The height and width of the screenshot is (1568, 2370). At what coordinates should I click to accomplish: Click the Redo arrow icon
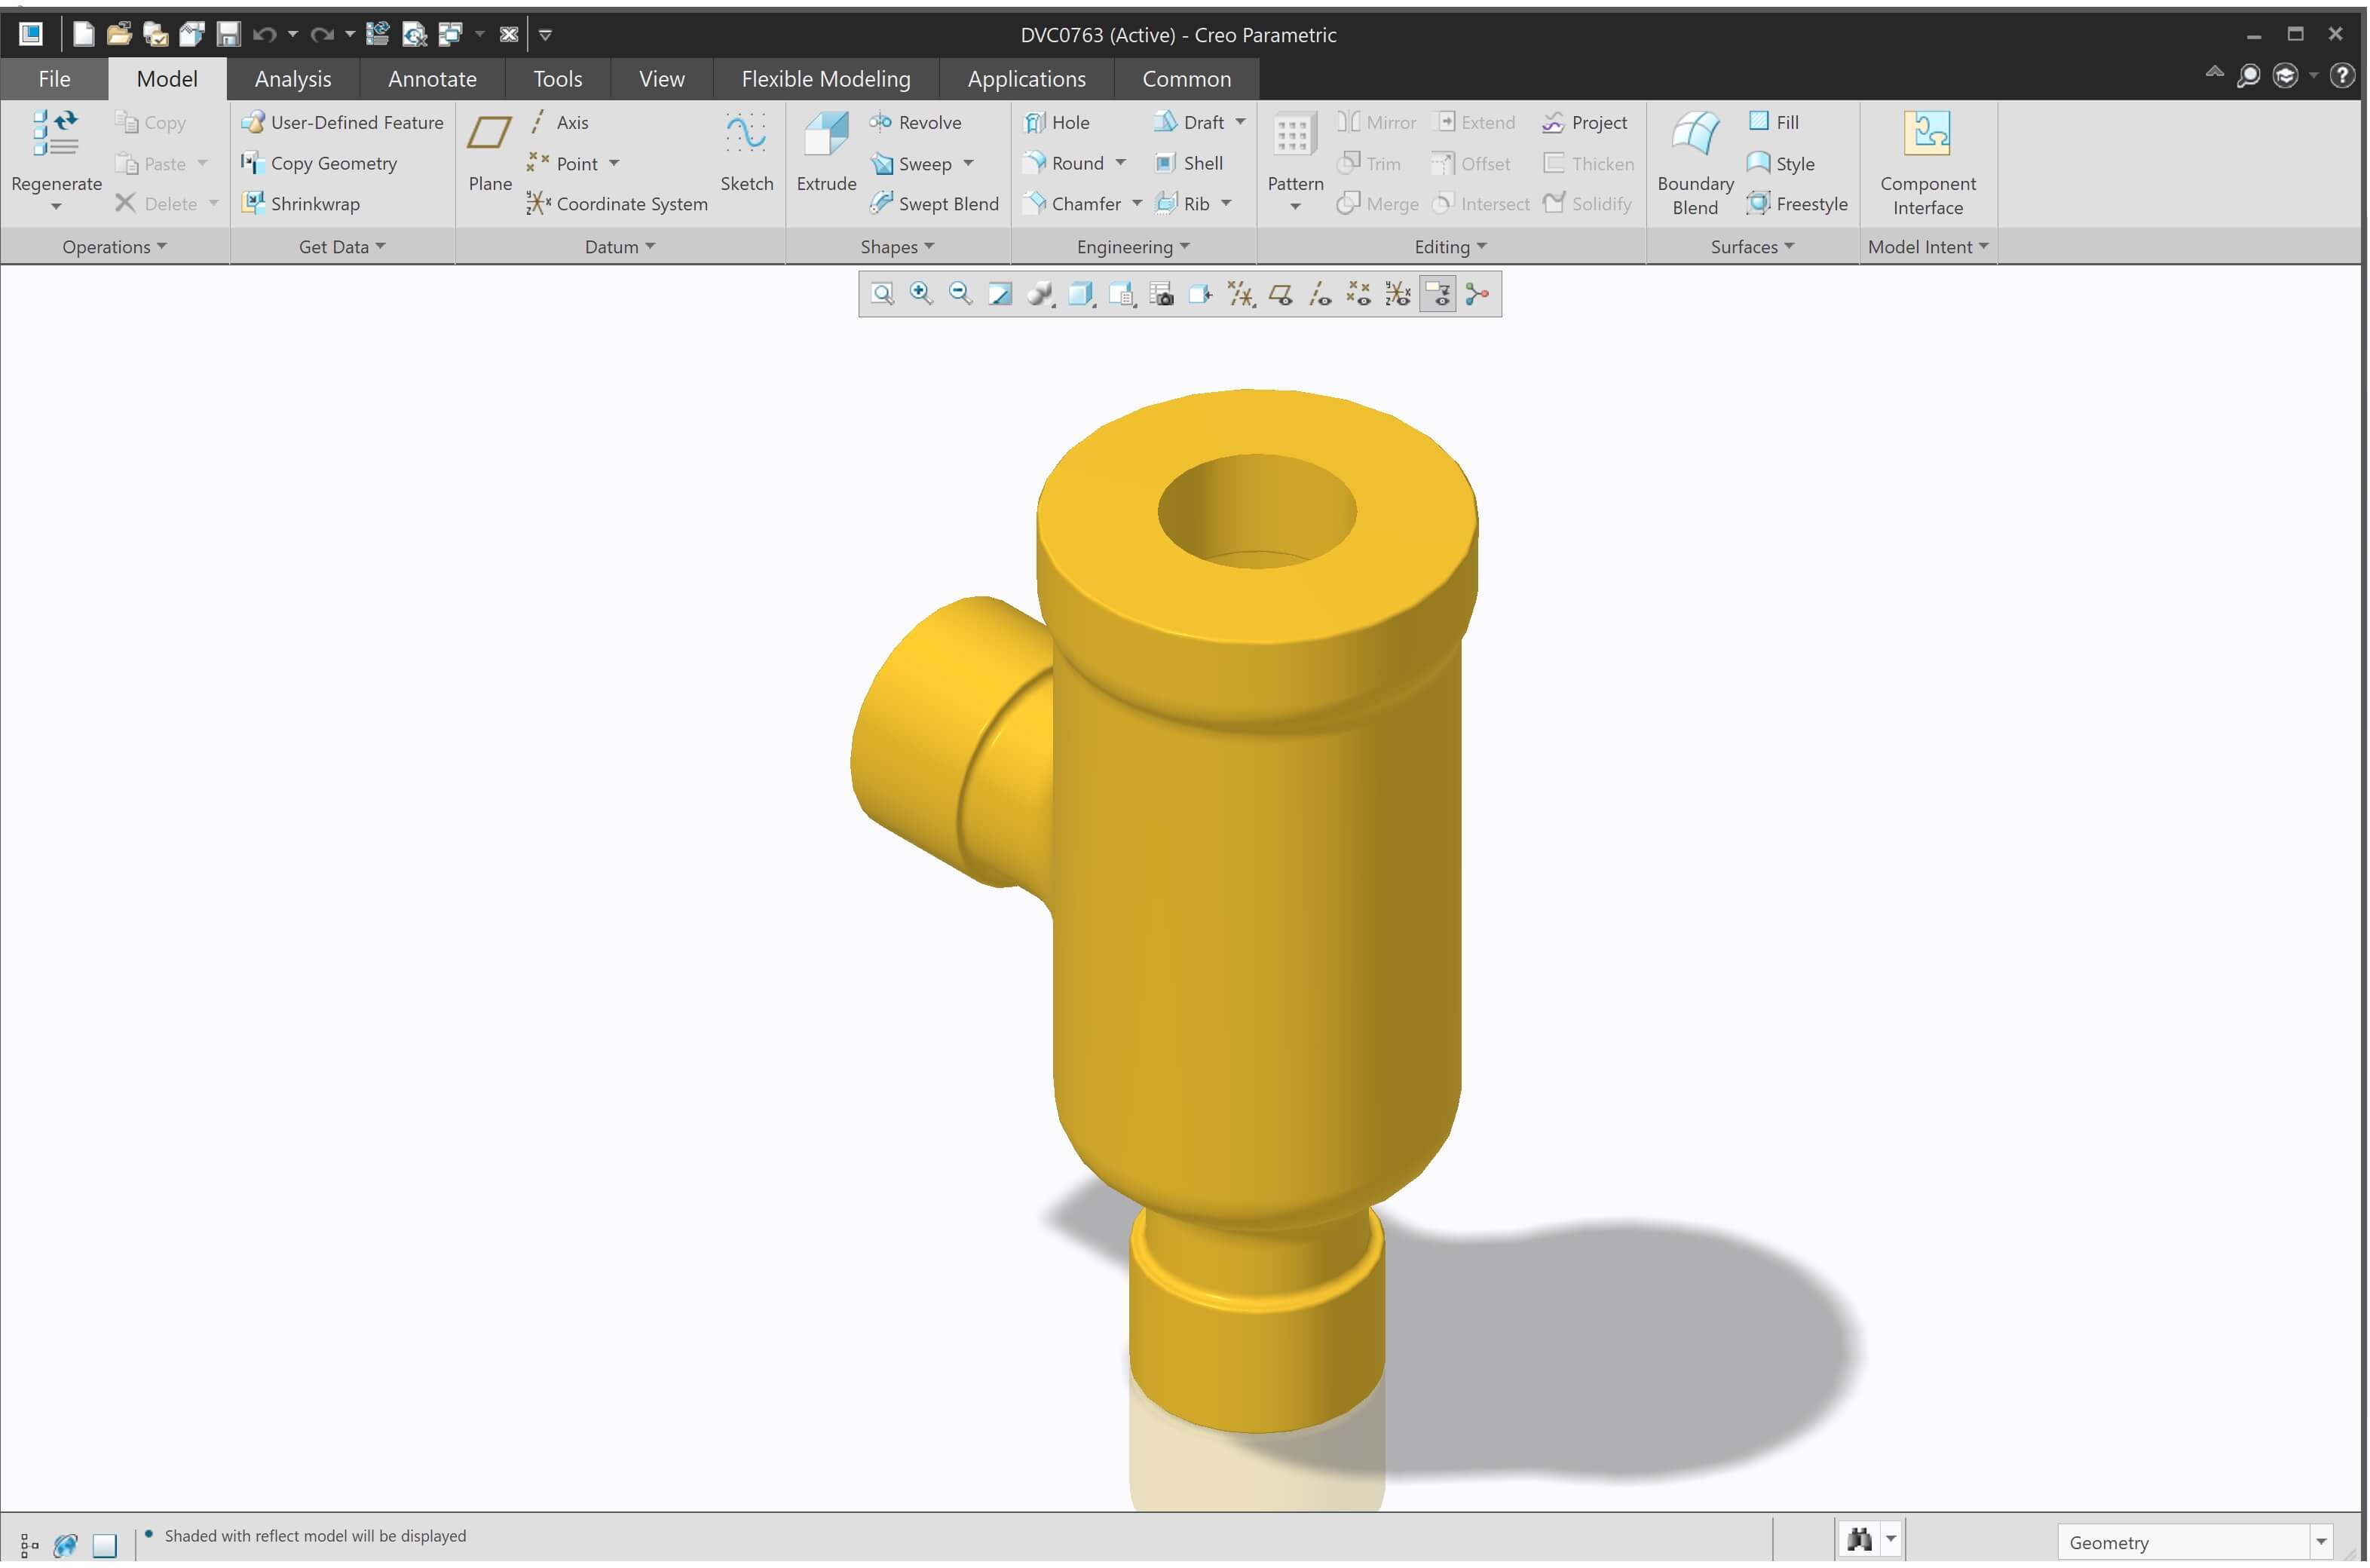coord(321,34)
